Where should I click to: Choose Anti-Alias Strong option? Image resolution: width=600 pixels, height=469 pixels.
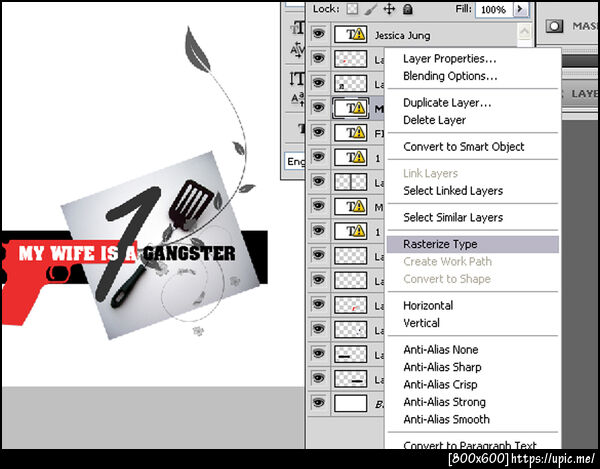coord(445,402)
